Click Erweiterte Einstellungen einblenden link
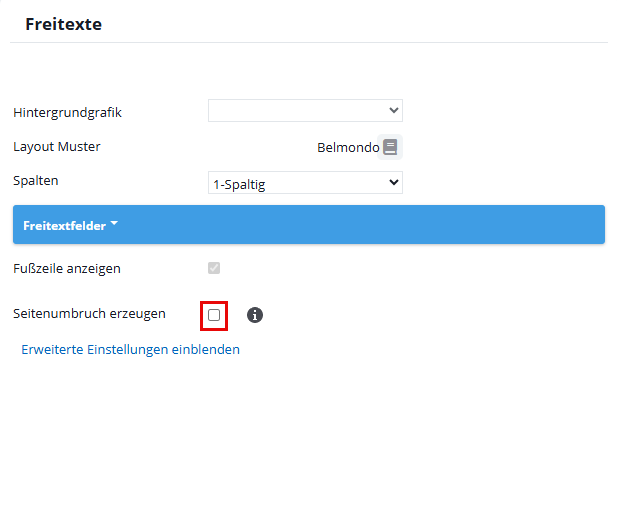This screenshot has height=508, width=617. click(x=130, y=350)
